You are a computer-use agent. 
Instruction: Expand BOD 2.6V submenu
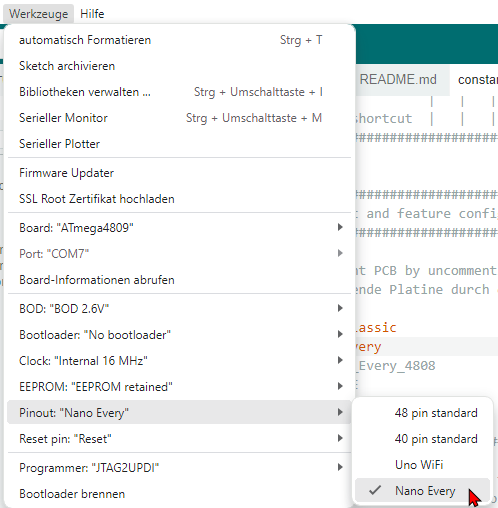pyautogui.click(x=179, y=309)
